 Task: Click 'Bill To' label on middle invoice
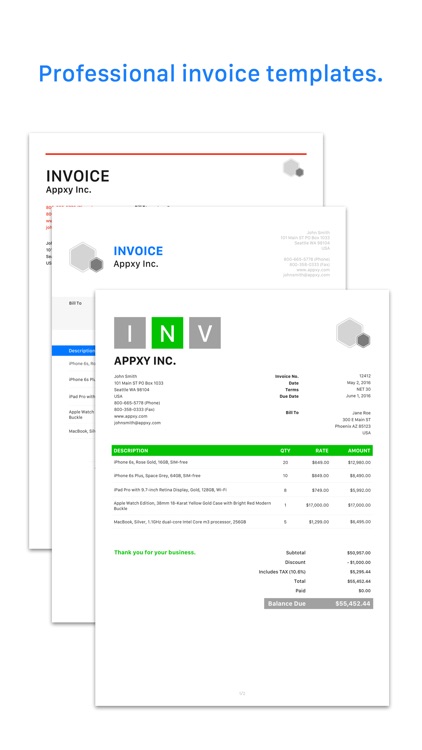(75, 303)
